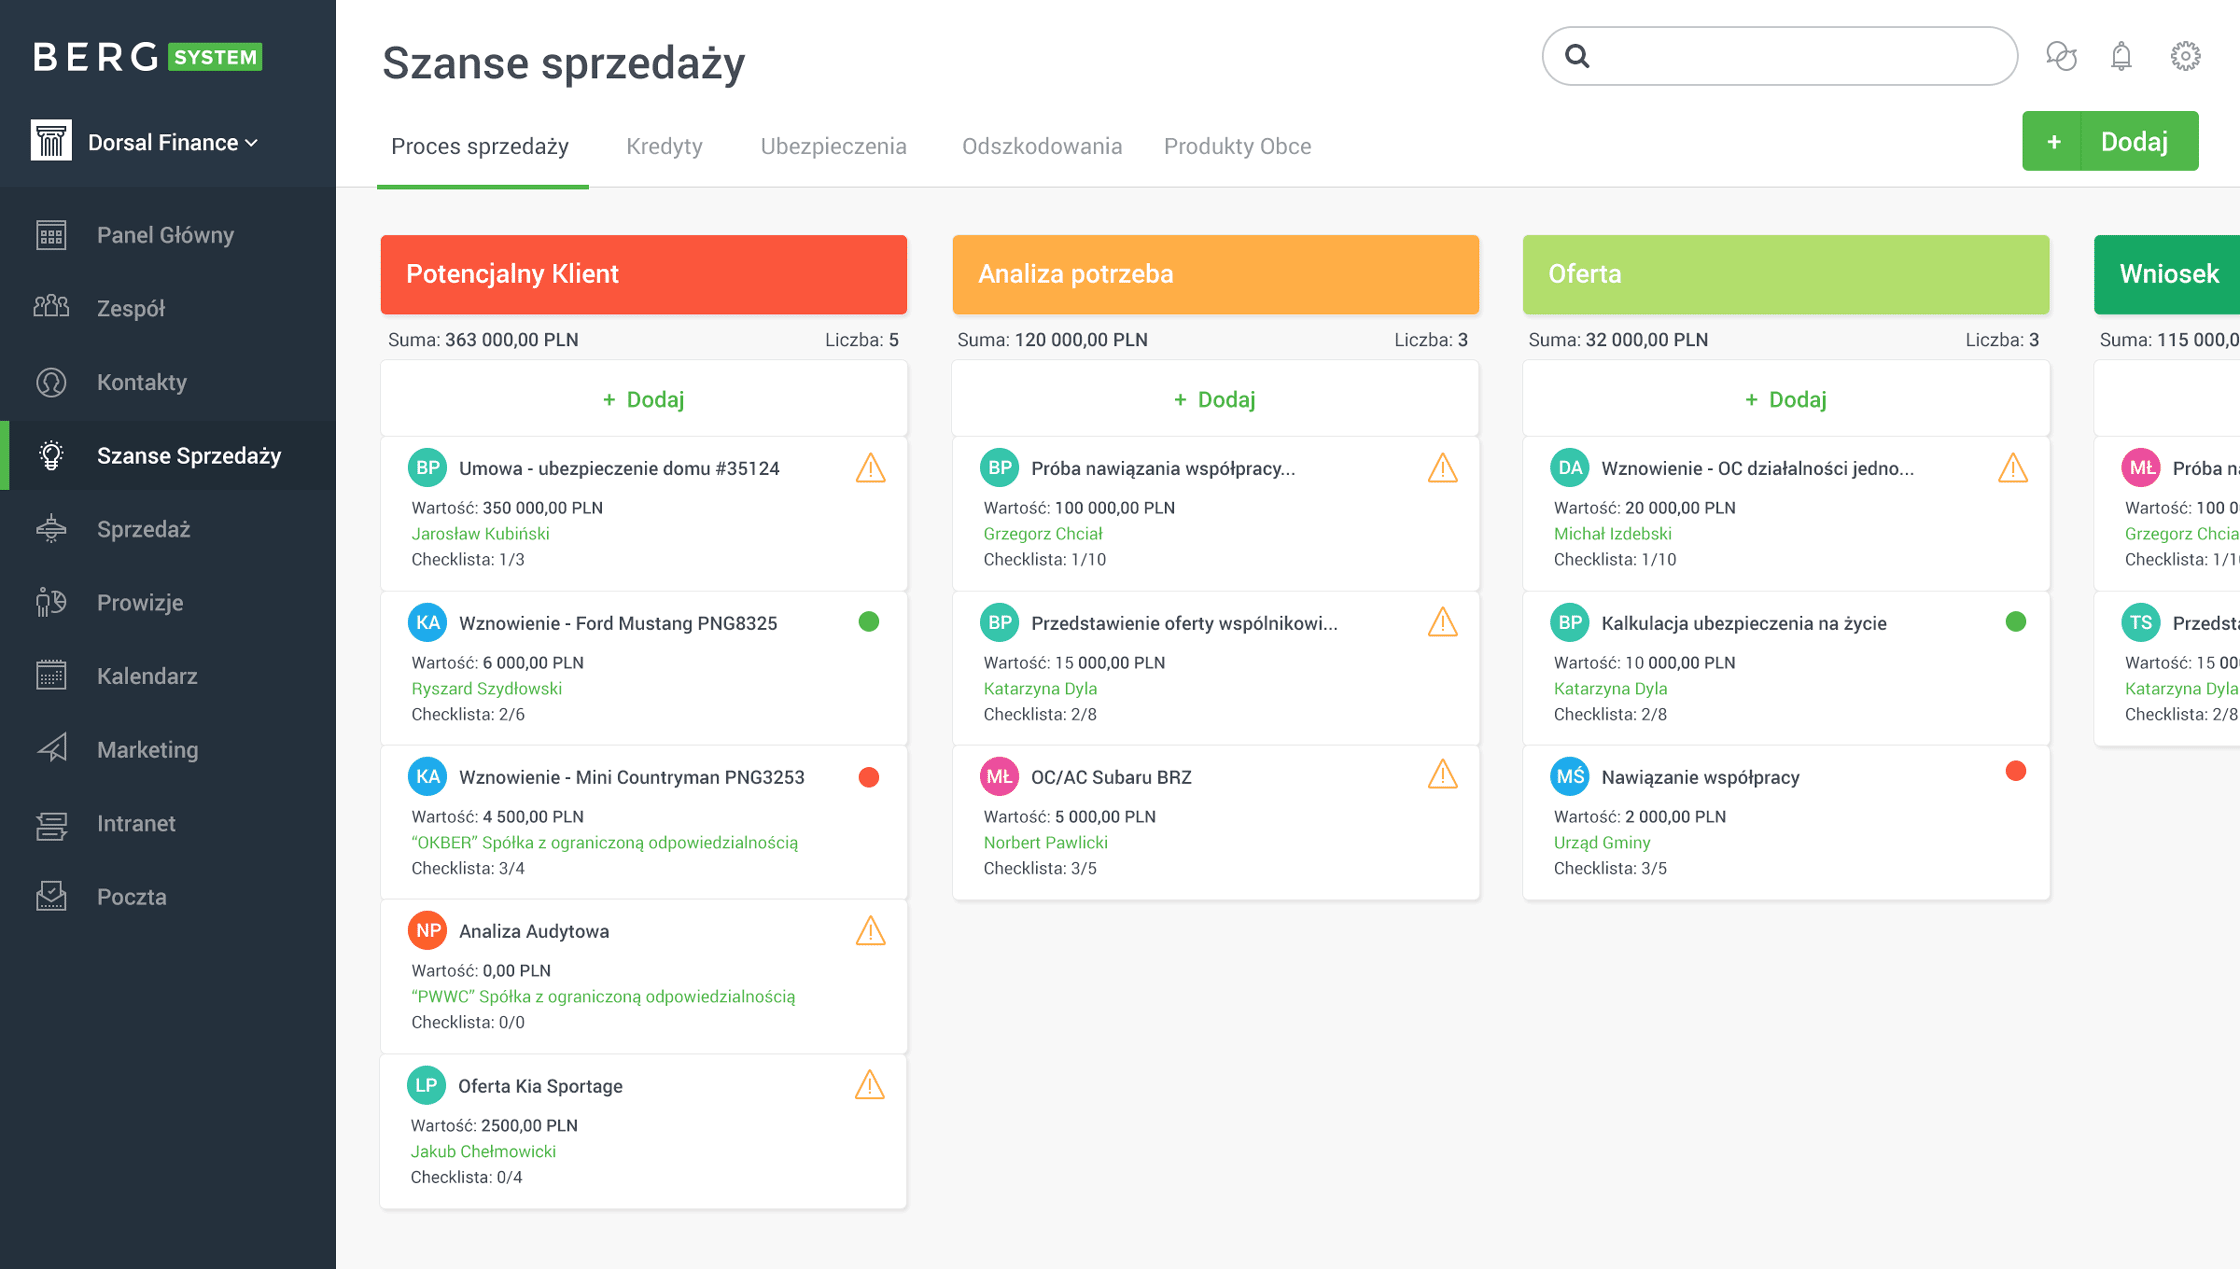Screen dimensions: 2240x1269
Task: Add a card under Potencjalny Klient
Action: (643, 399)
